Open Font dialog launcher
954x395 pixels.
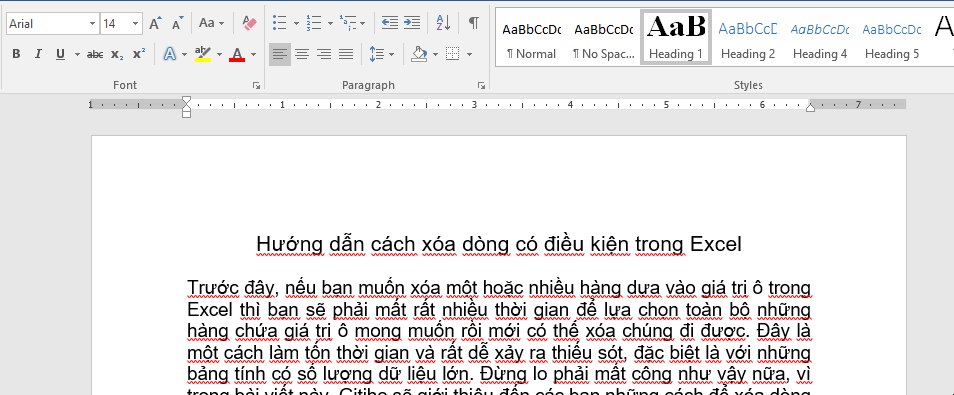(x=256, y=86)
